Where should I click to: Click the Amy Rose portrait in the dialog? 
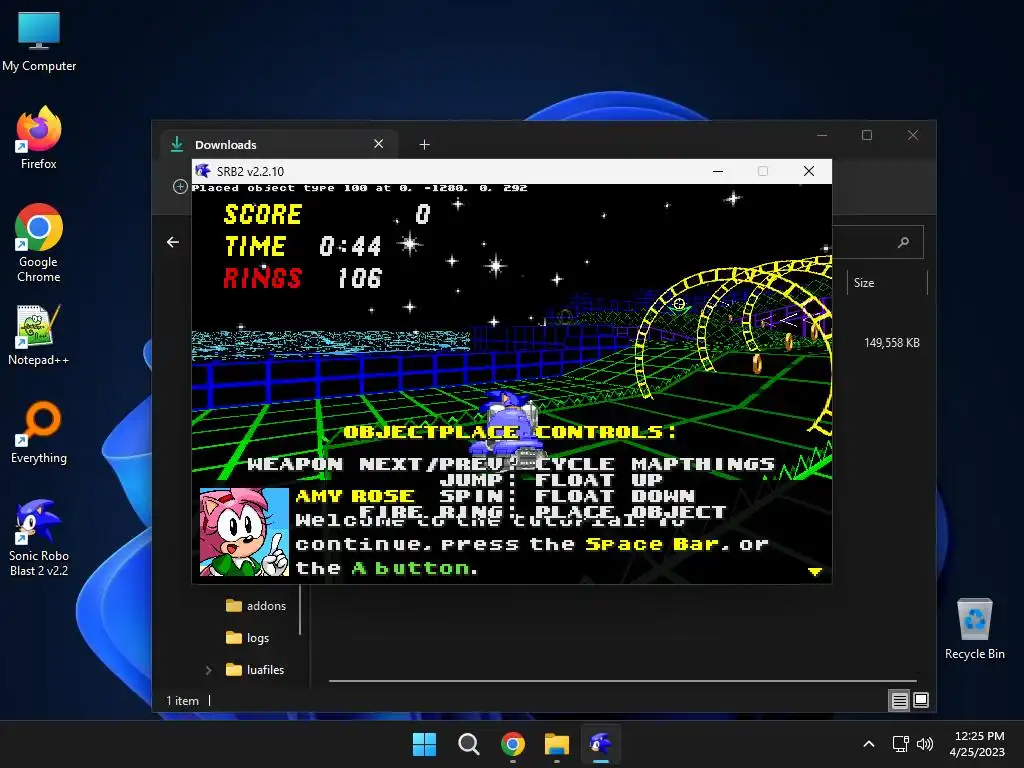click(244, 532)
